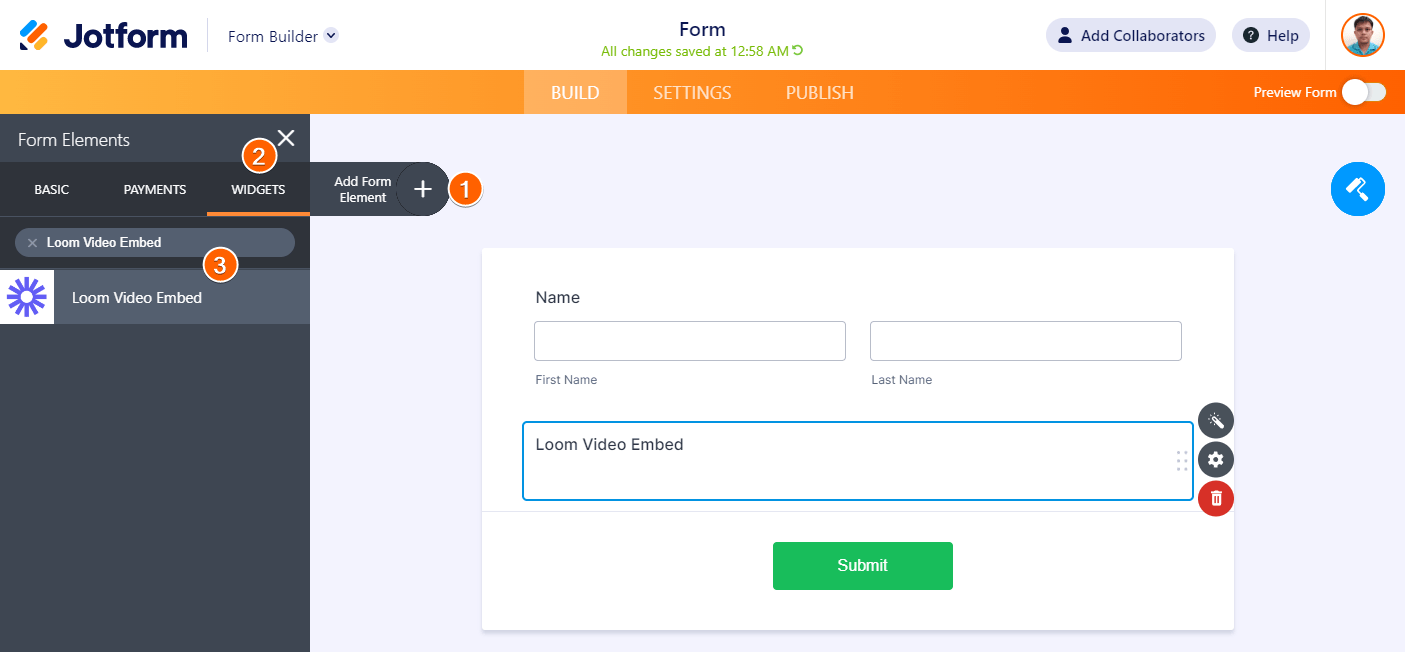Select the BASIC elements tab
The width and height of the screenshot is (1405, 652).
tap(52, 189)
